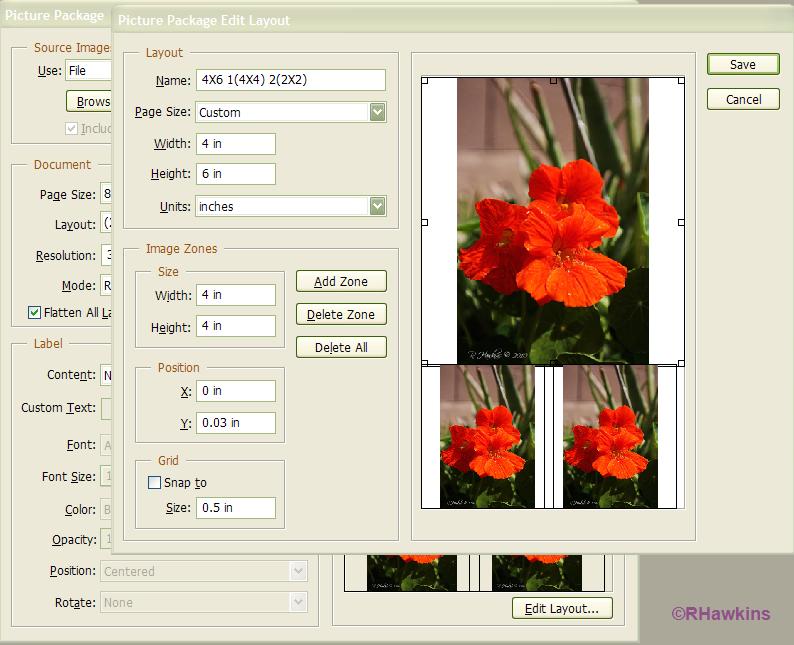Delete the selected image zone
The height and width of the screenshot is (645, 794).
pyautogui.click(x=341, y=314)
